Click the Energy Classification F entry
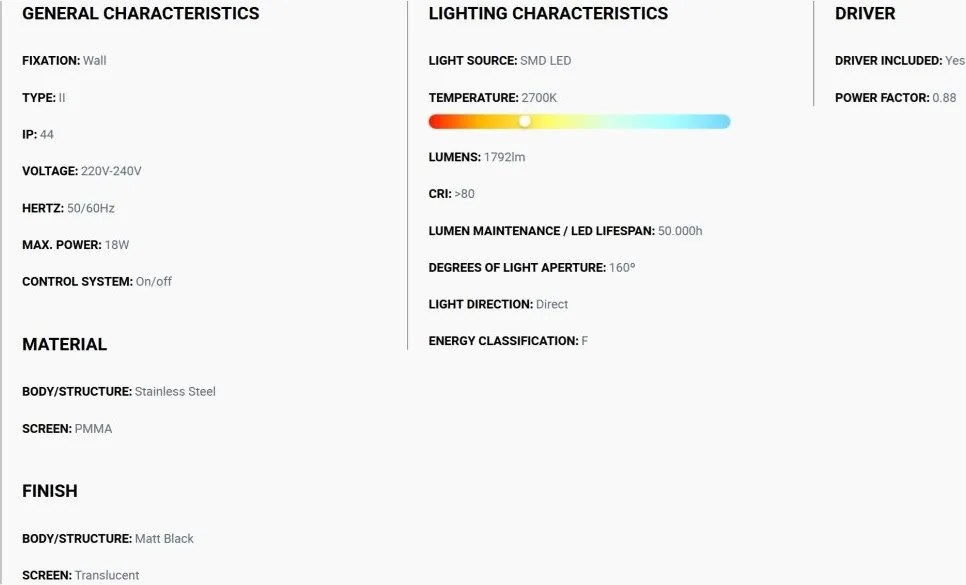The height and width of the screenshot is (585, 966). tap(508, 341)
